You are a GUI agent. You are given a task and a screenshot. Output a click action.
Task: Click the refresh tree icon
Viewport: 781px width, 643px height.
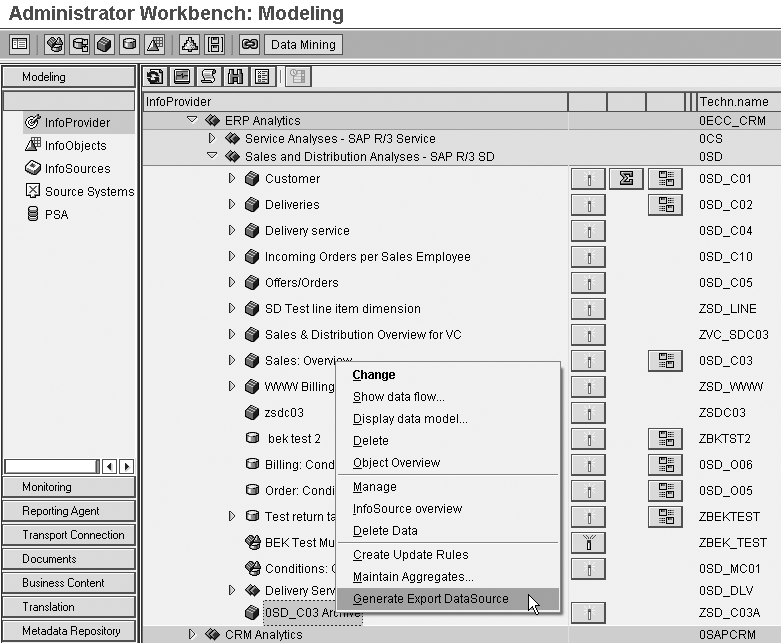click(x=155, y=76)
